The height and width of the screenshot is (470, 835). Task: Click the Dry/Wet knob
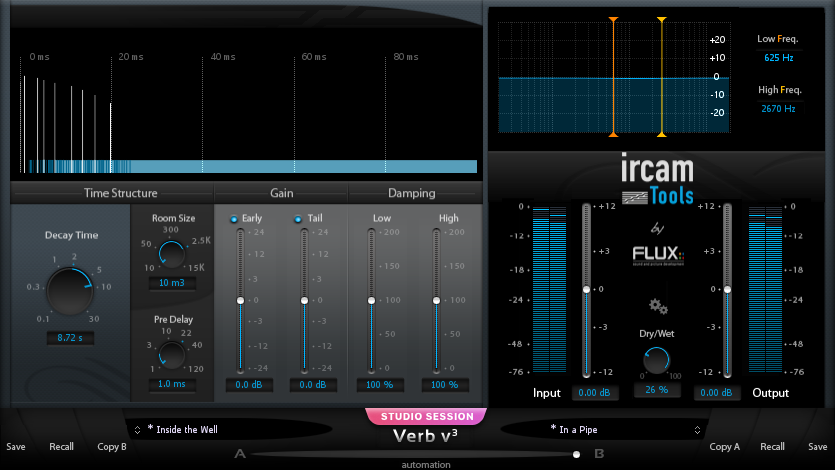(x=656, y=360)
